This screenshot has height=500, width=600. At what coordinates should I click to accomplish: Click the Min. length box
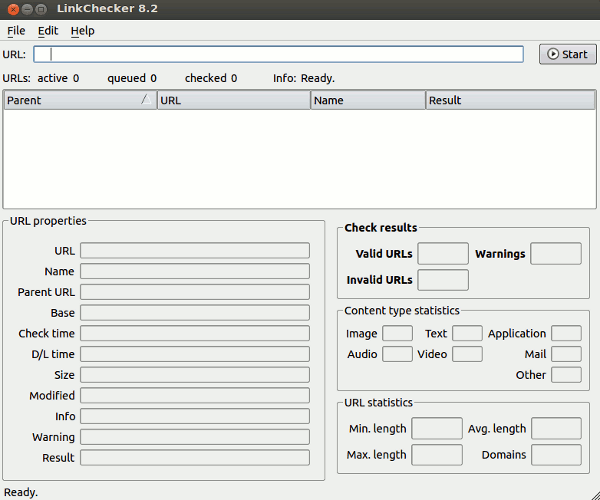437,428
